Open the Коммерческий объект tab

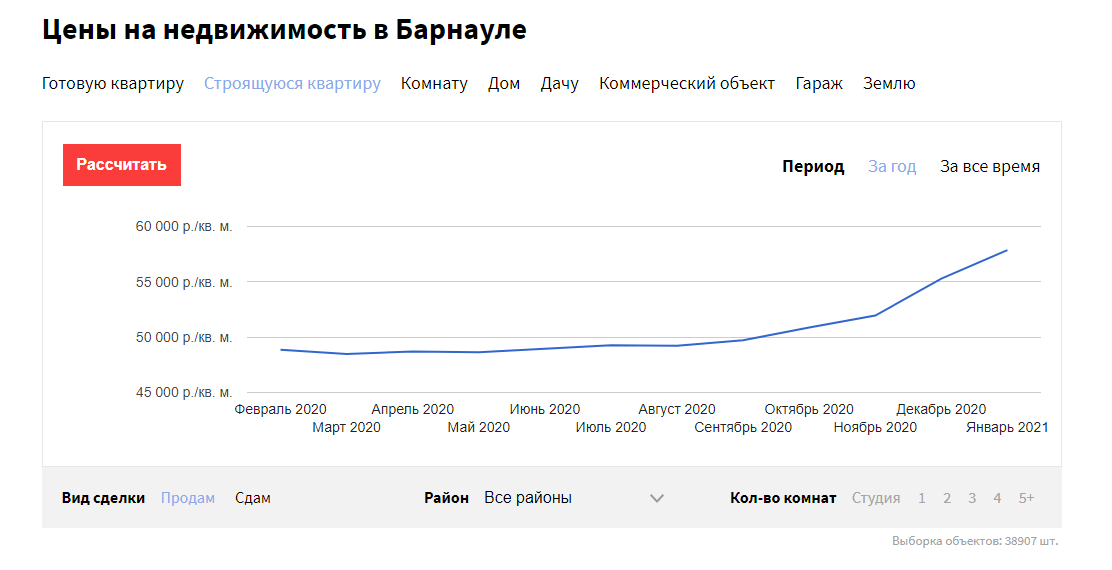686,84
